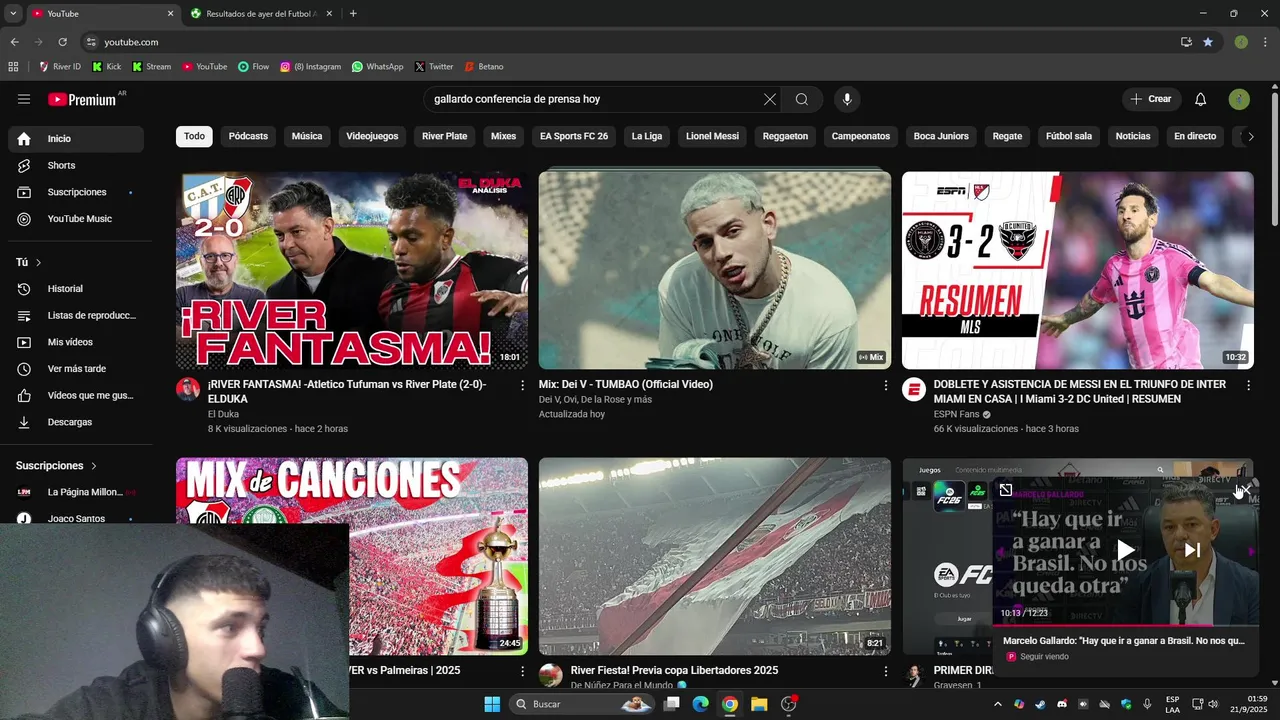The width and height of the screenshot is (1280, 720).
Task: Open the El Duka channel name
Action: (x=224, y=414)
